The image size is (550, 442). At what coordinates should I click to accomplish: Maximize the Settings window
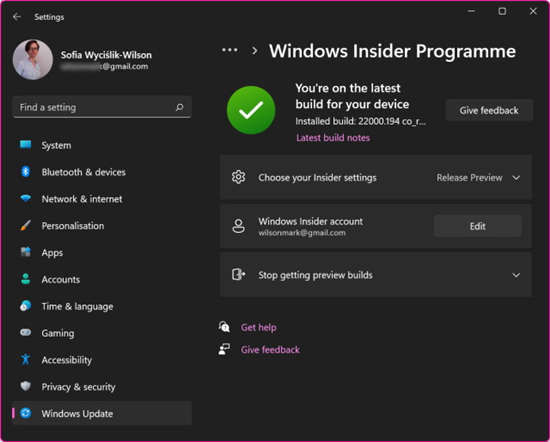coord(502,11)
